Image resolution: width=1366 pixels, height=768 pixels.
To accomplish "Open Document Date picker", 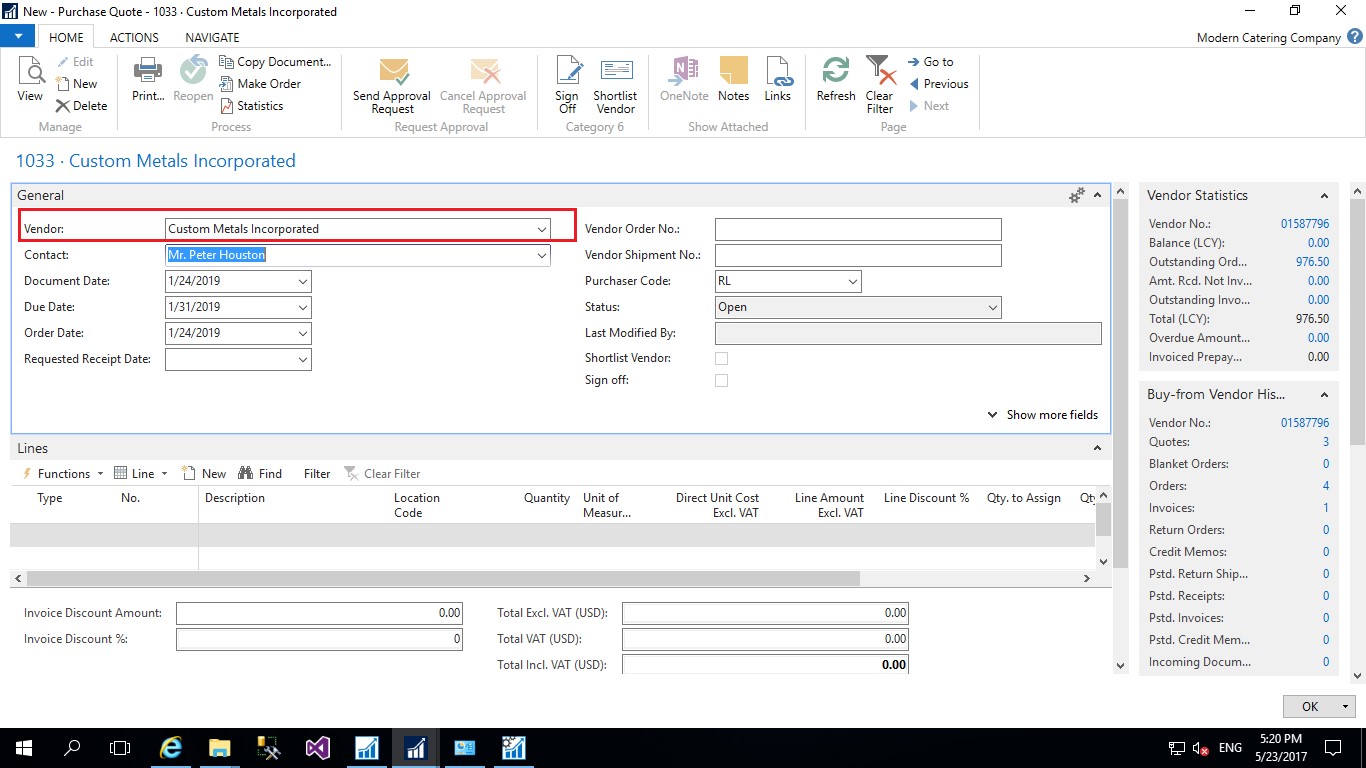I will pyautogui.click(x=303, y=281).
